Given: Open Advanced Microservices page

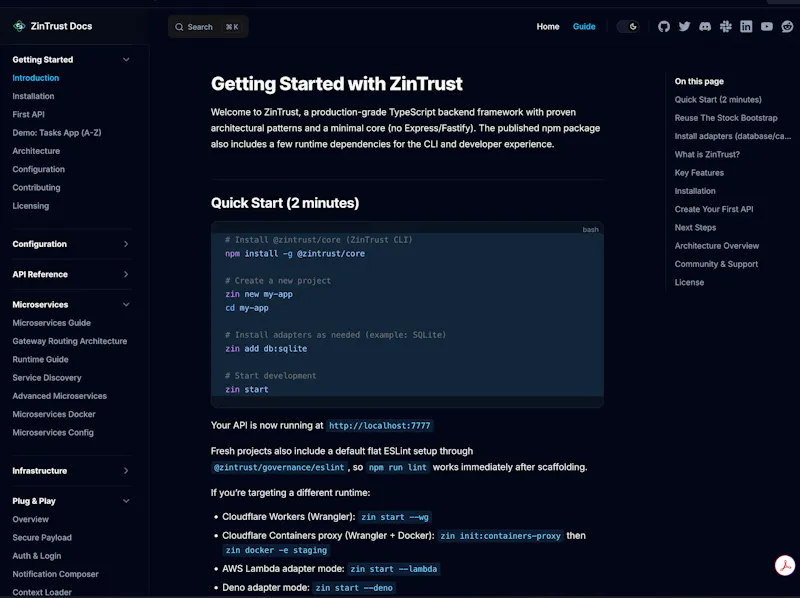Looking at the screenshot, I should click(x=60, y=396).
